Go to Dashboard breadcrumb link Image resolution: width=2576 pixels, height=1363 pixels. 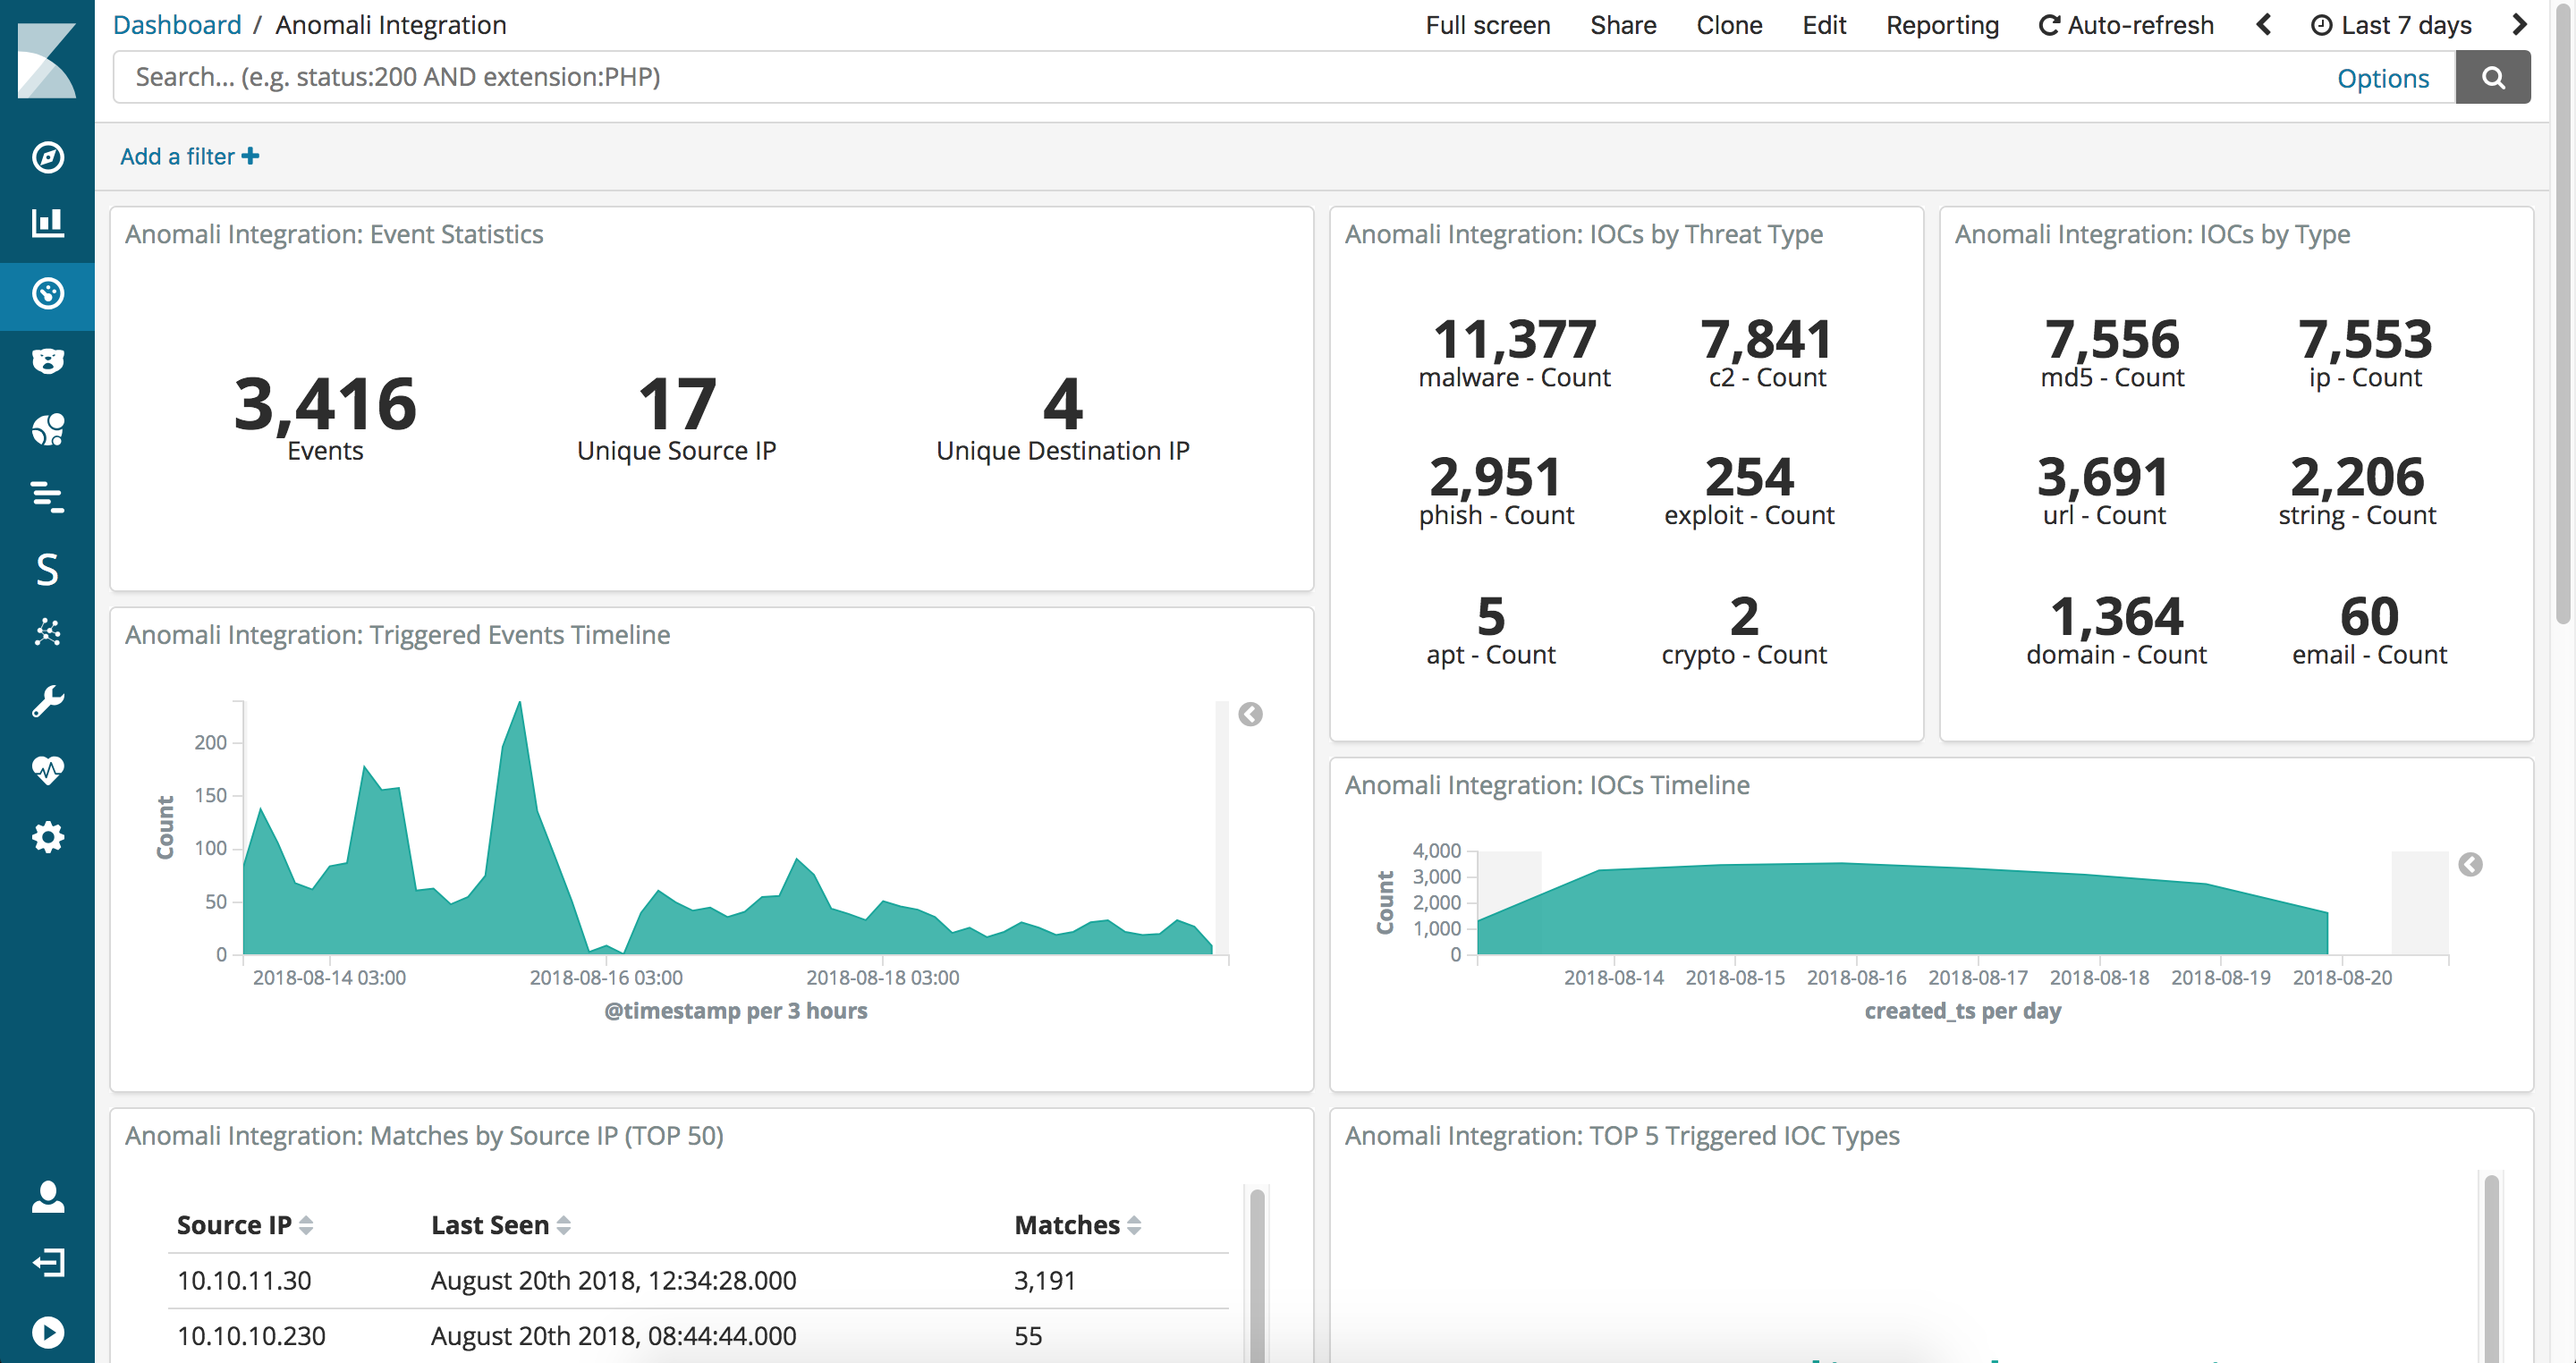pos(177,25)
